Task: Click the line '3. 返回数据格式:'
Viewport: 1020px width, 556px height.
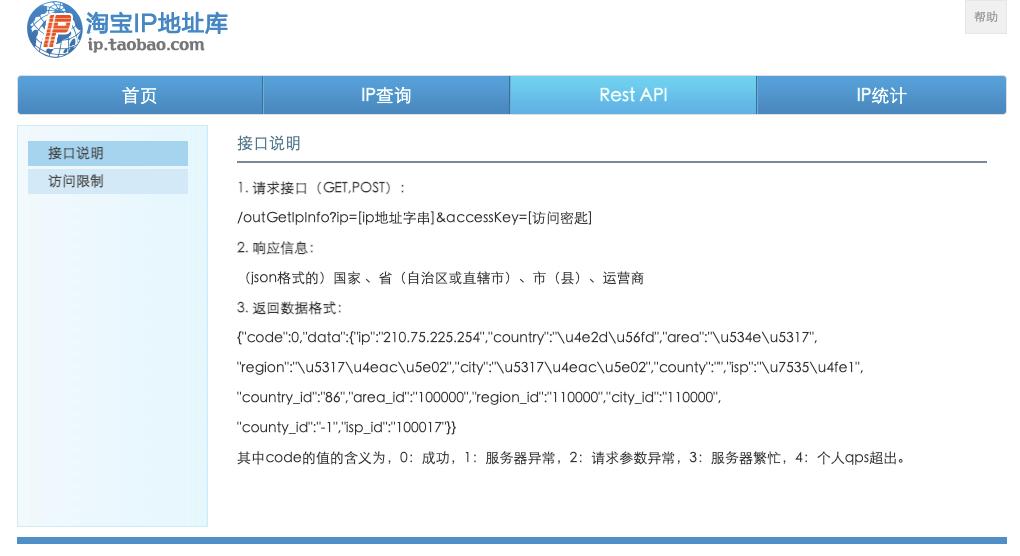Action: tap(289, 308)
